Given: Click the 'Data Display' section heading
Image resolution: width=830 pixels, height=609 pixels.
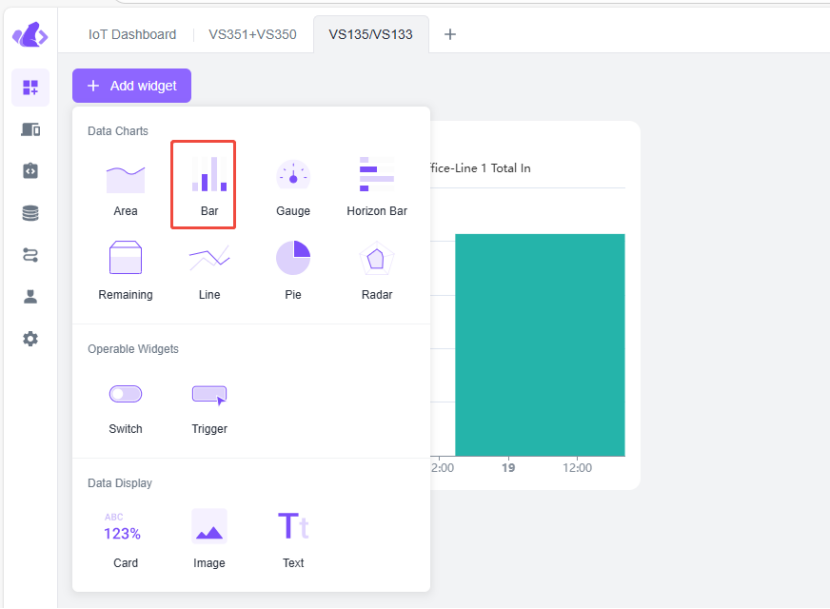Looking at the screenshot, I should click(x=120, y=483).
